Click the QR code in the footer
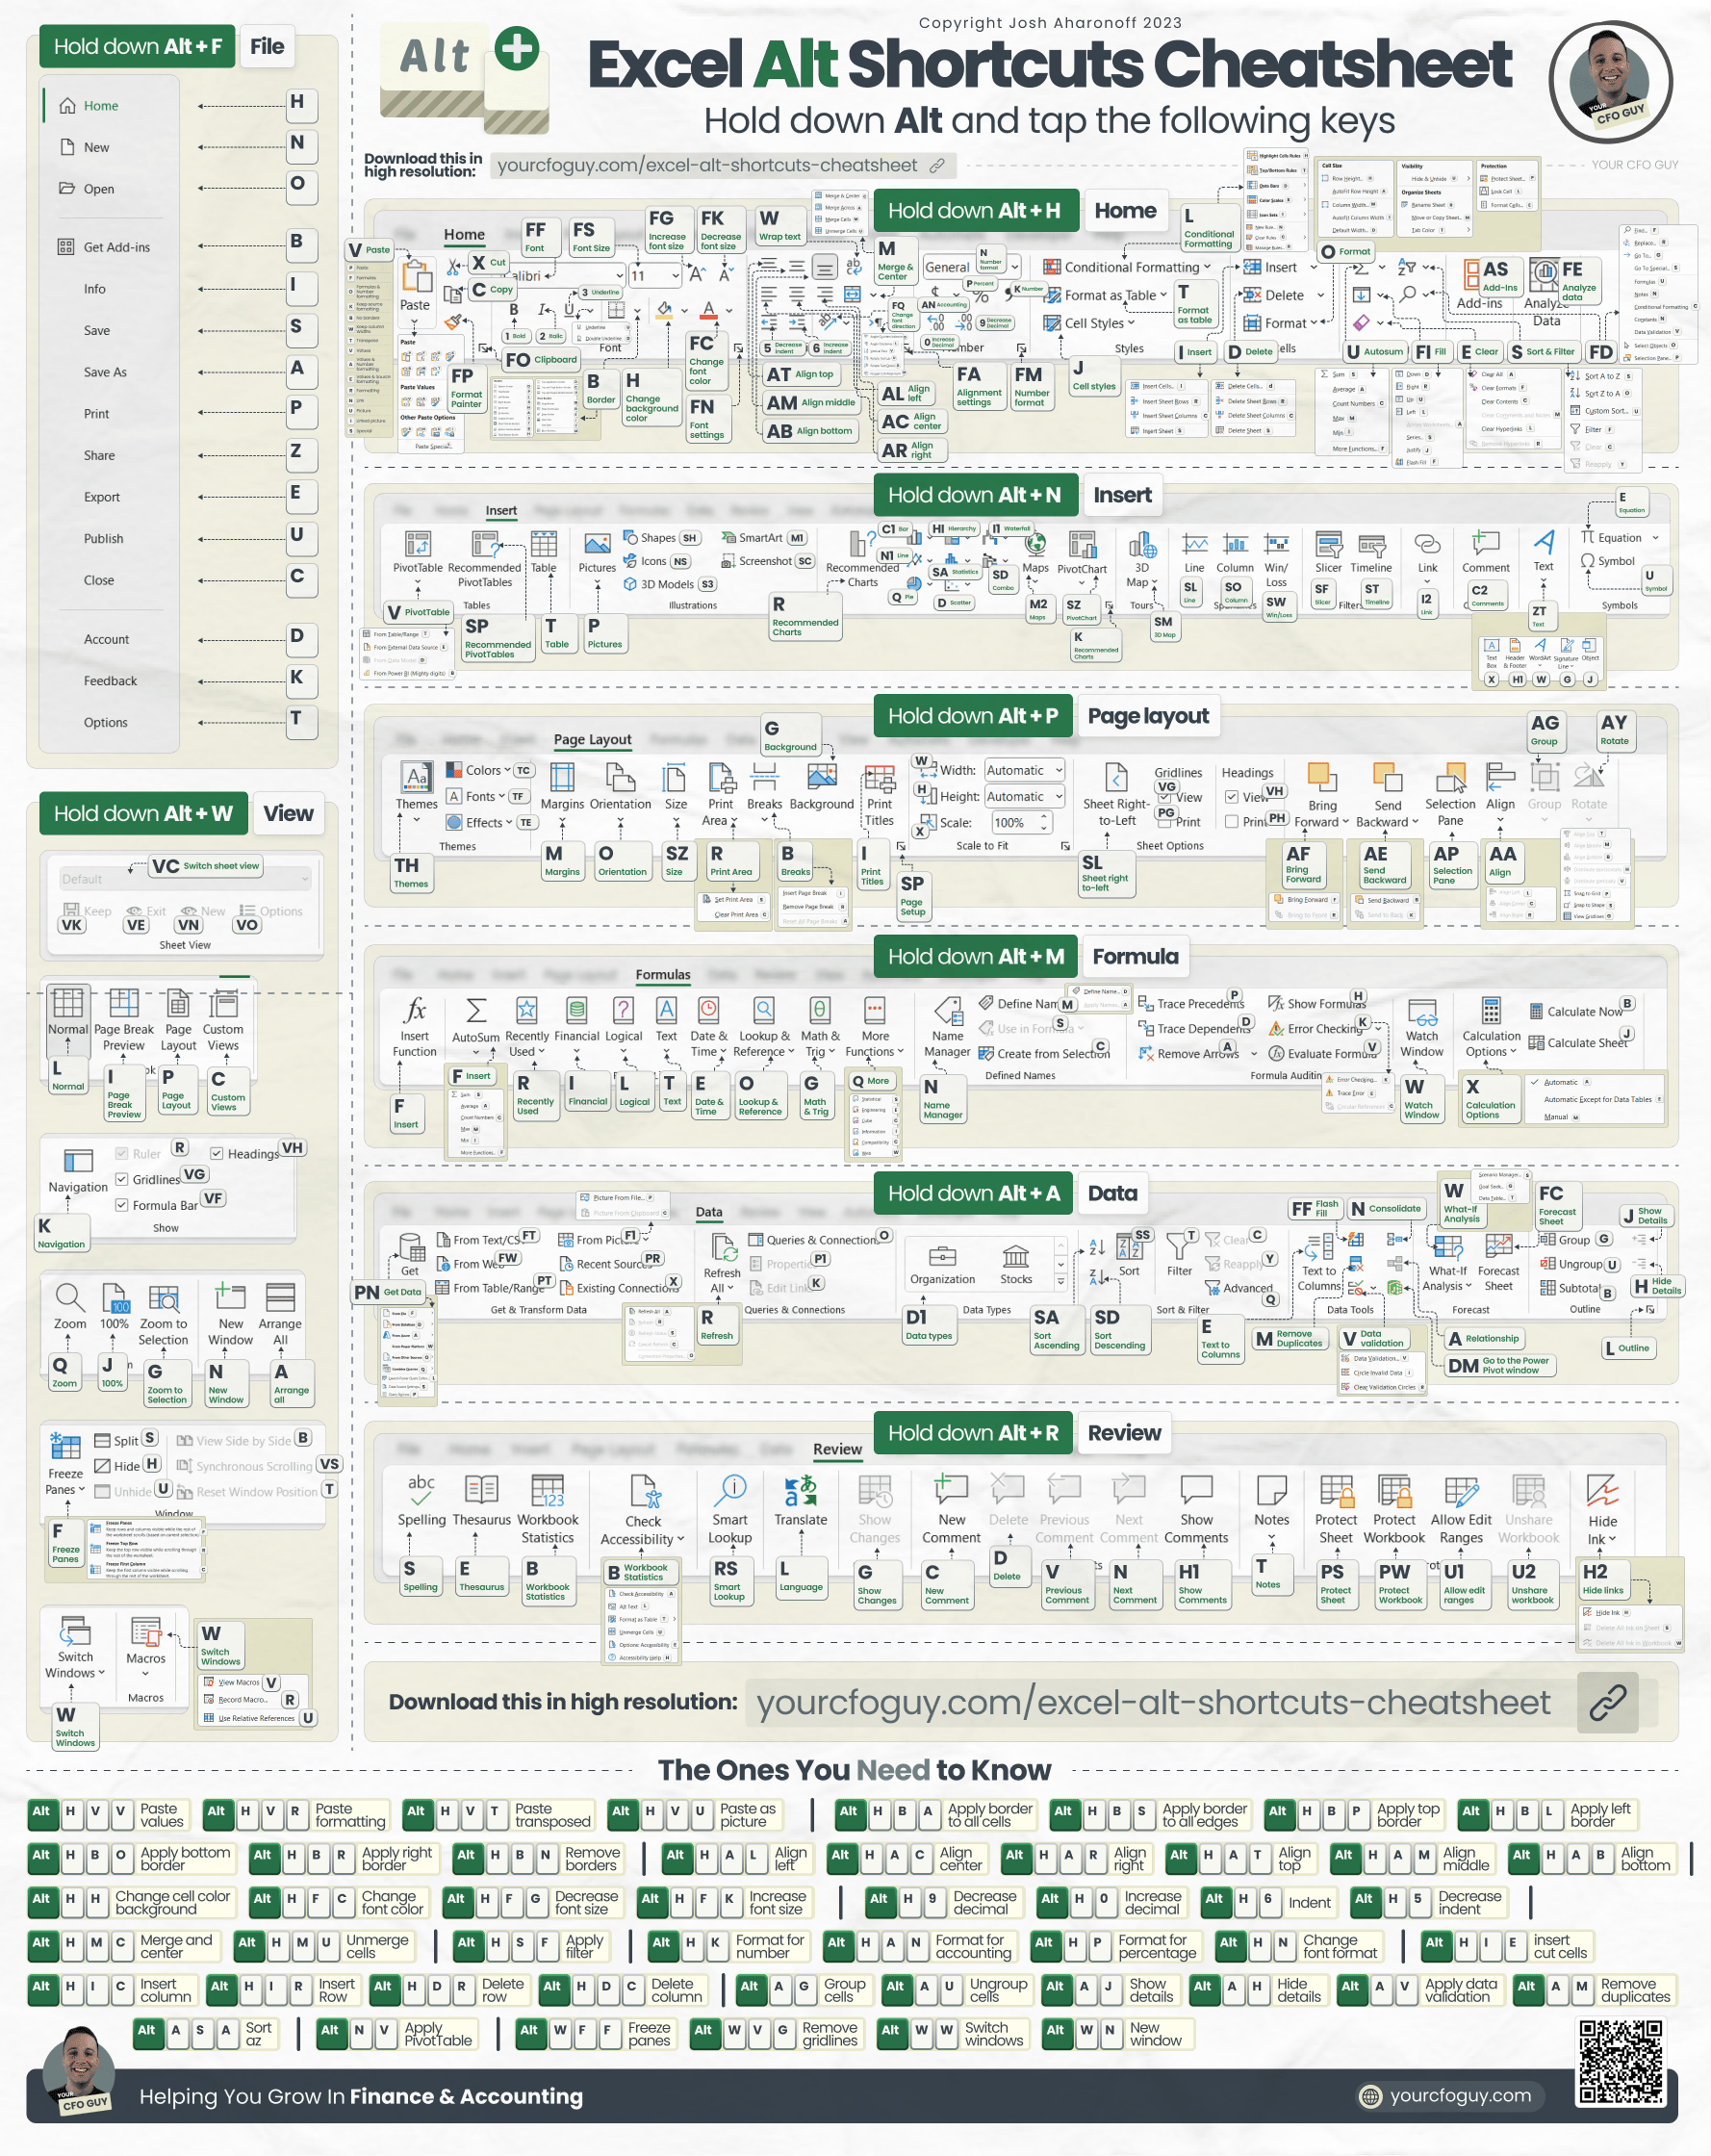 coord(1620,2062)
